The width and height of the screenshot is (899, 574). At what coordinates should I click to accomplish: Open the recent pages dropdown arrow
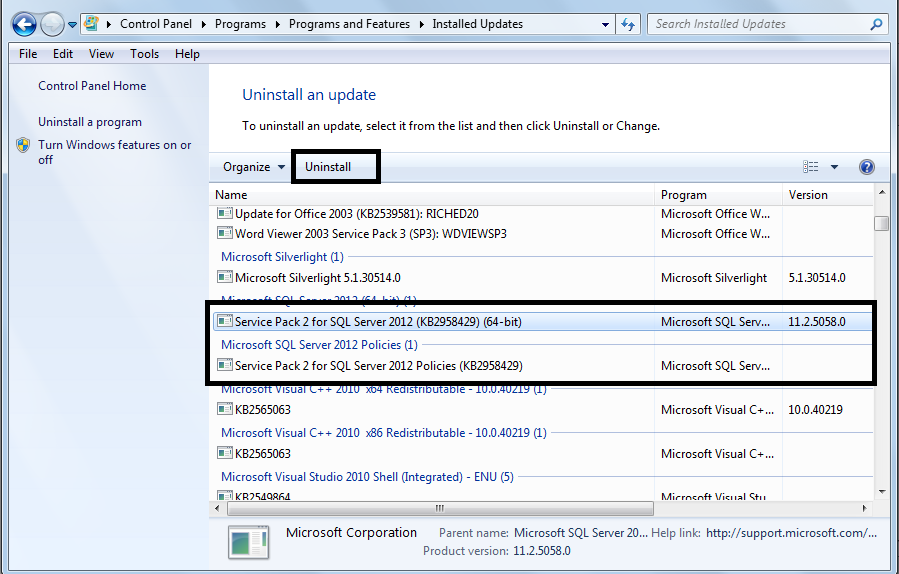click(x=72, y=25)
